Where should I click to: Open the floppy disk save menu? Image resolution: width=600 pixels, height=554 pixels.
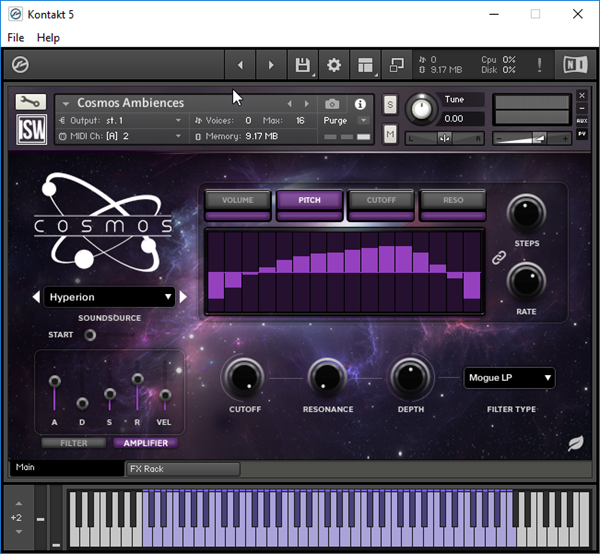(x=303, y=65)
